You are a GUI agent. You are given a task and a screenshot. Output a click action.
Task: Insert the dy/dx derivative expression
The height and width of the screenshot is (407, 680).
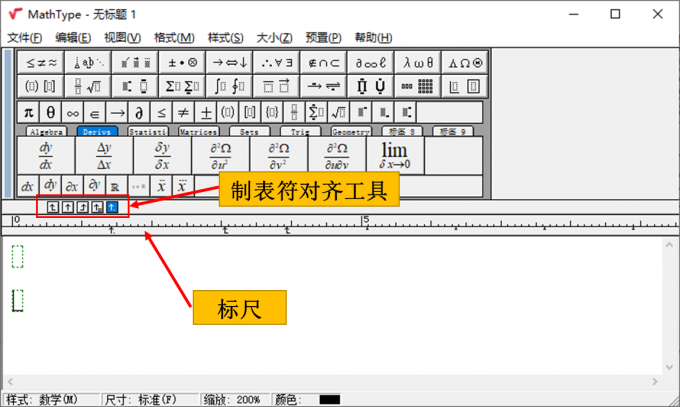pos(46,155)
